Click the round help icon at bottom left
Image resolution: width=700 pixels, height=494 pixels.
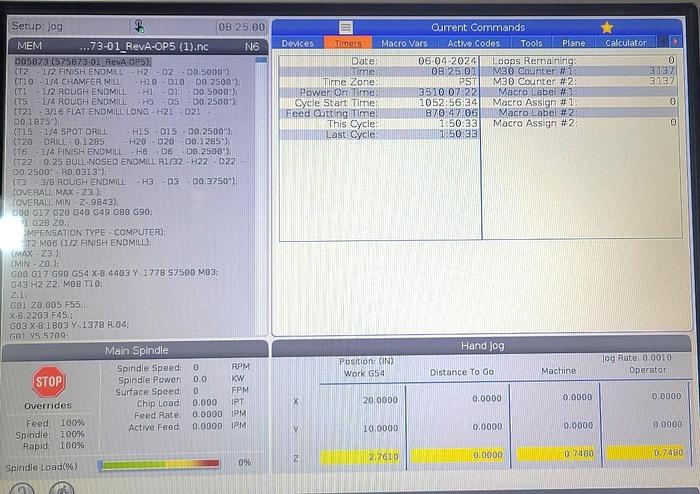pyautogui.click(x=22, y=488)
